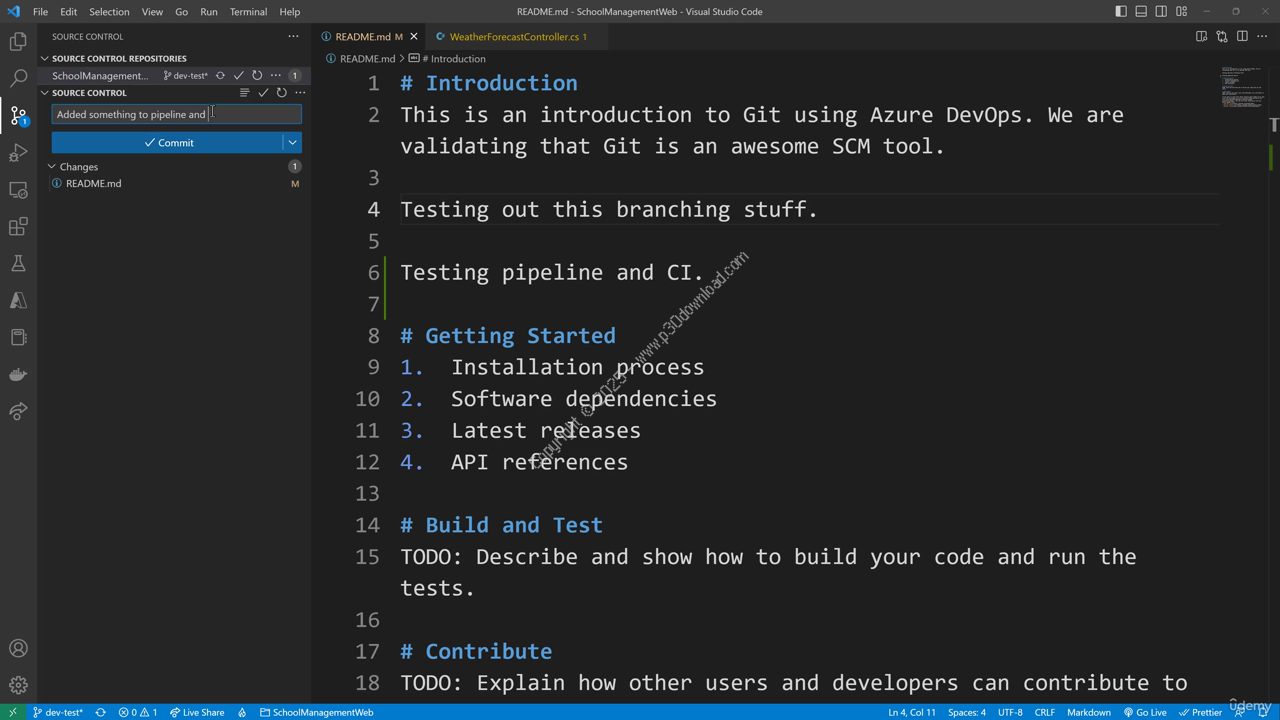The image size is (1280, 720).
Task: Open more actions in SchoolManagement repository row
Action: (x=275, y=75)
